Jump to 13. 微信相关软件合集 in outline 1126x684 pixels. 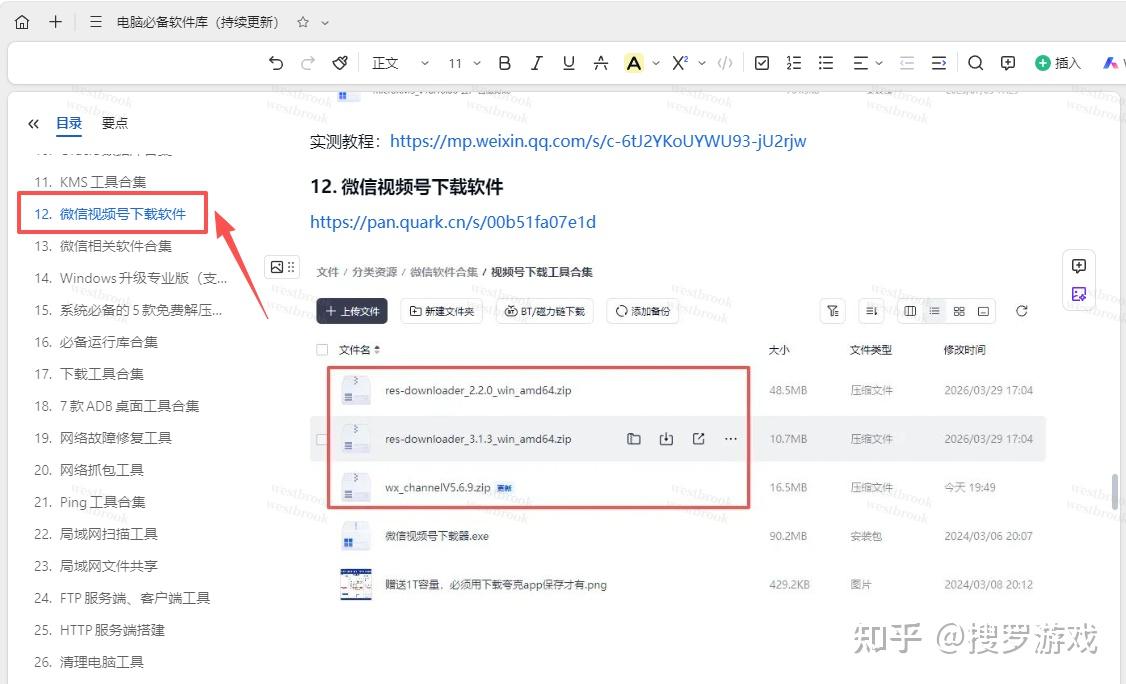tap(103, 246)
